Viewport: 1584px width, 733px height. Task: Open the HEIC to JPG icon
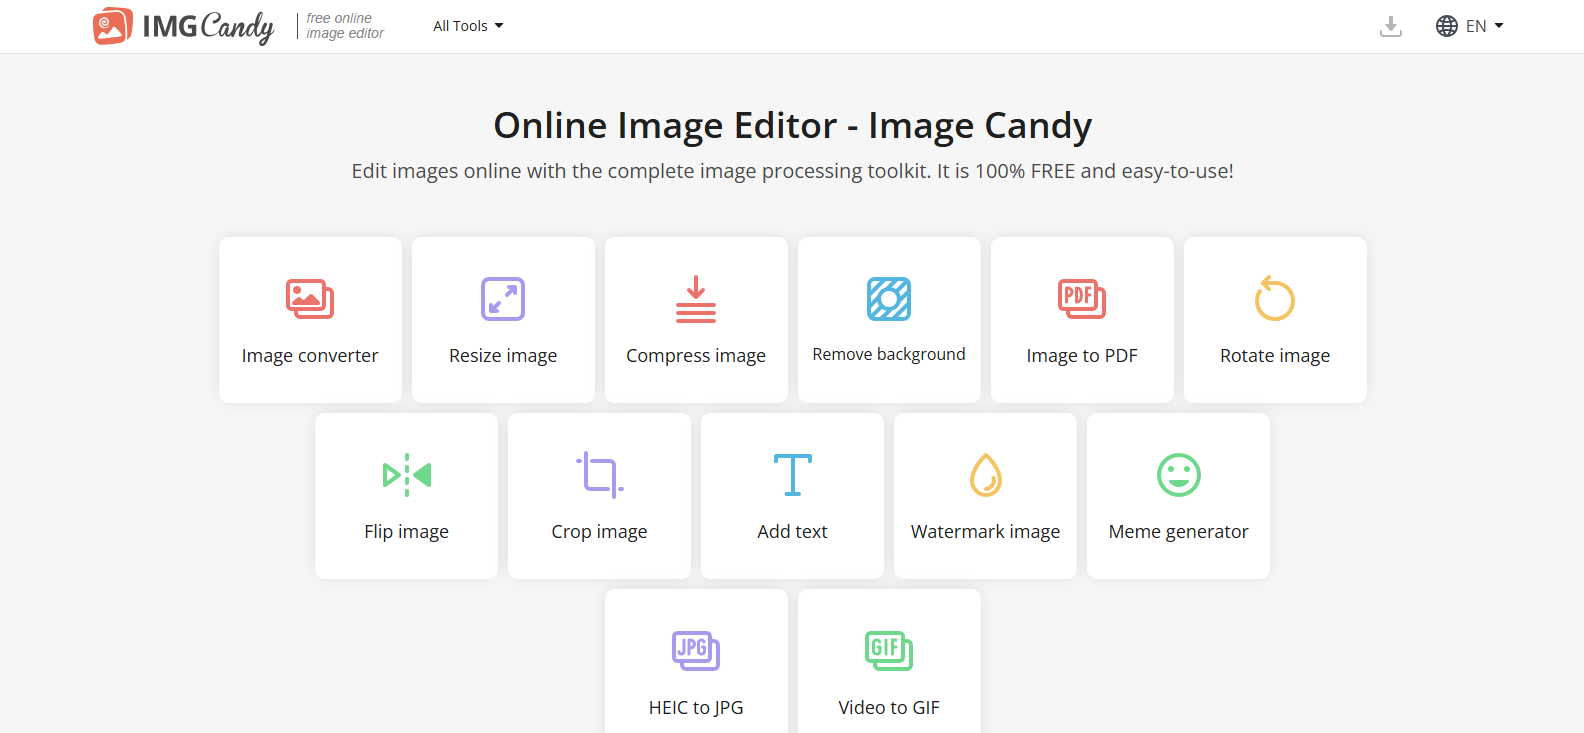(696, 651)
